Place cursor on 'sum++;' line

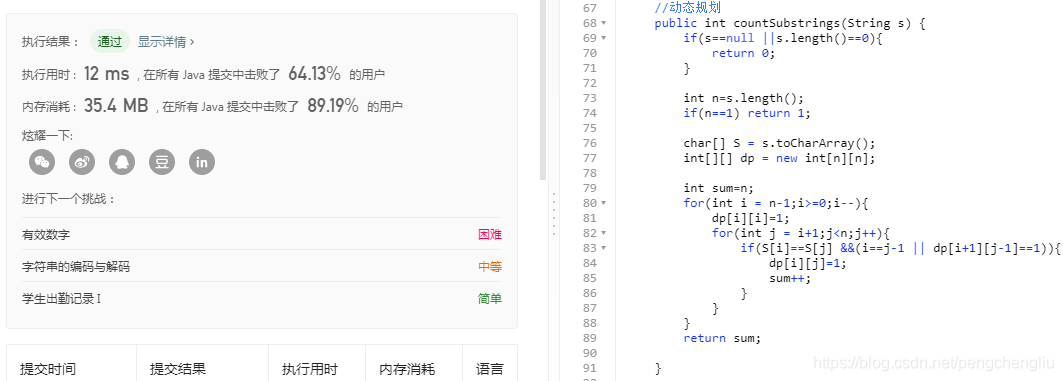[790, 278]
